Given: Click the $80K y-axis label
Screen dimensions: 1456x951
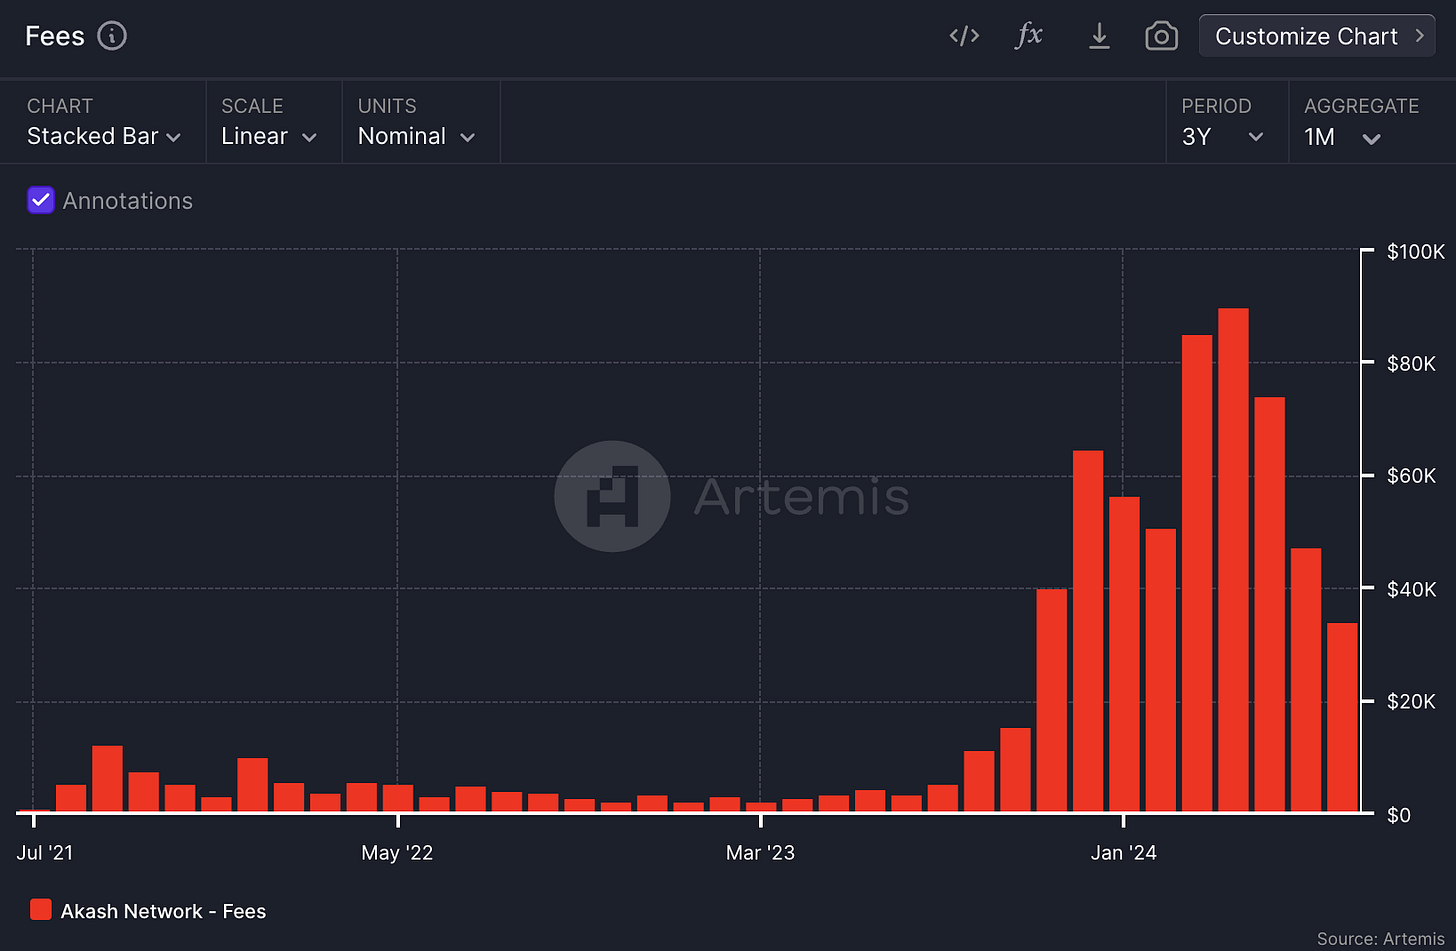Looking at the screenshot, I should [1411, 363].
